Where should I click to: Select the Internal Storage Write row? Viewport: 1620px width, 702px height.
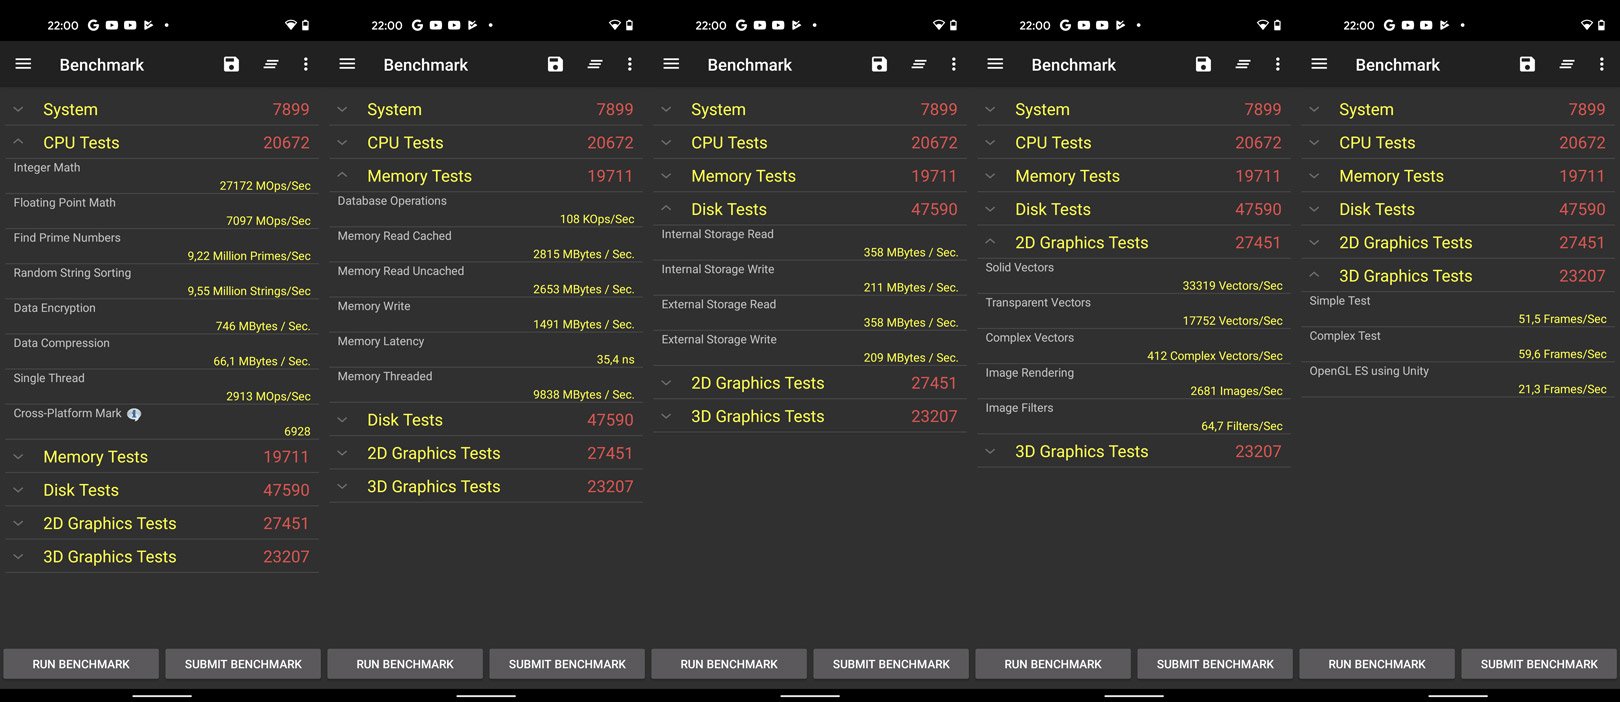[x=810, y=278]
